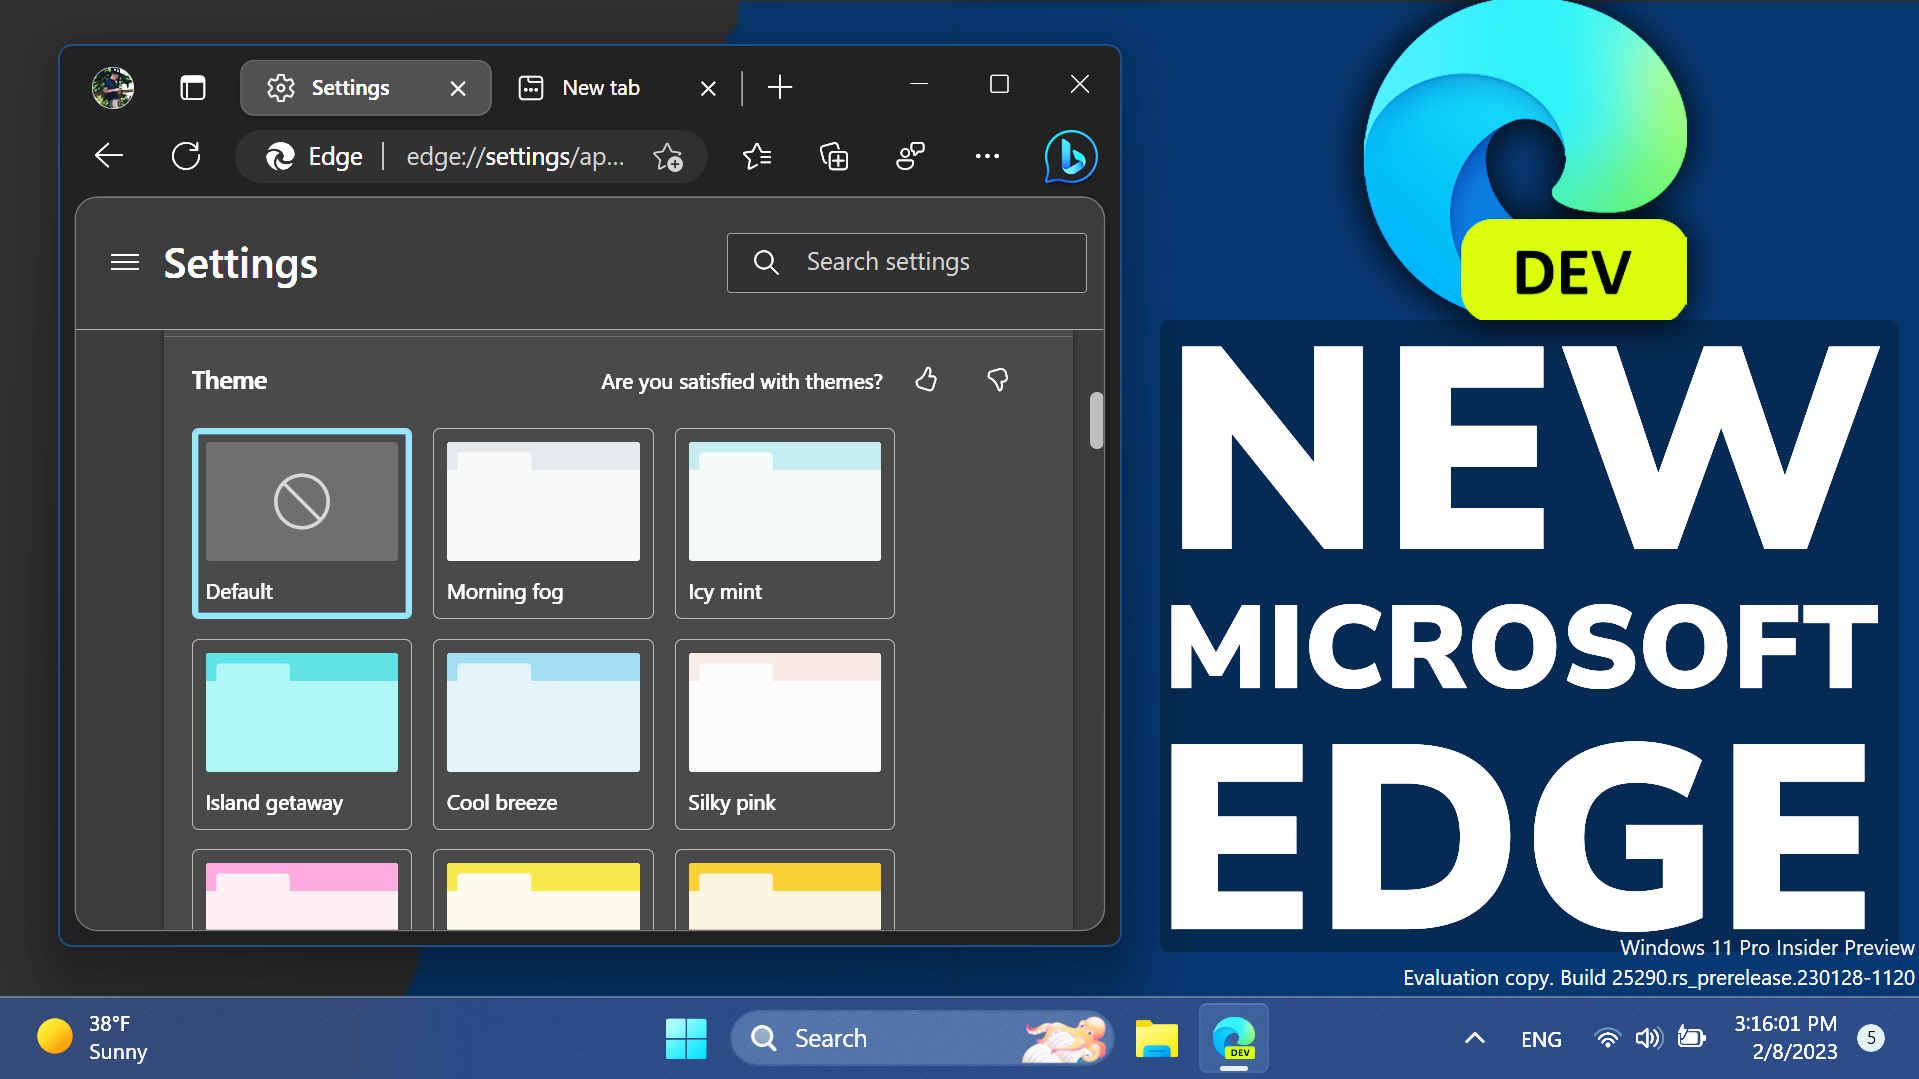Open the Favorites list icon
1919x1079 pixels.
coord(757,156)
